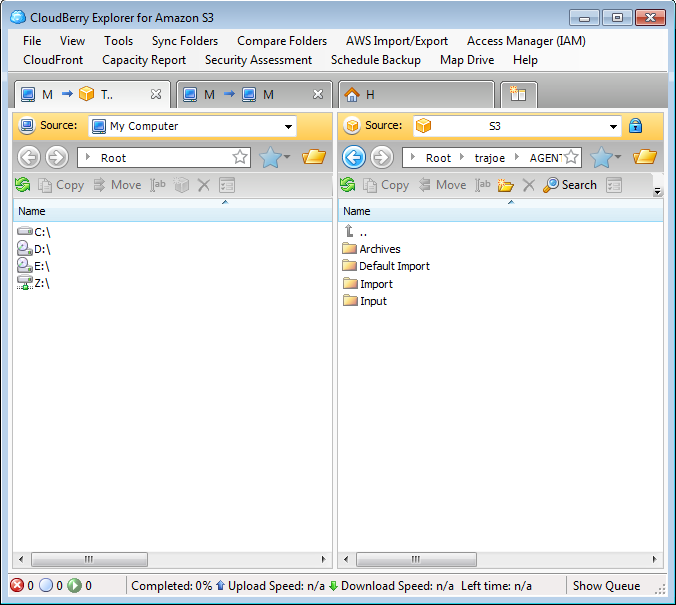Go forward in the S3 pane
Image resolution: width=676 pixels, height=605 pixels.
(382, 157)
